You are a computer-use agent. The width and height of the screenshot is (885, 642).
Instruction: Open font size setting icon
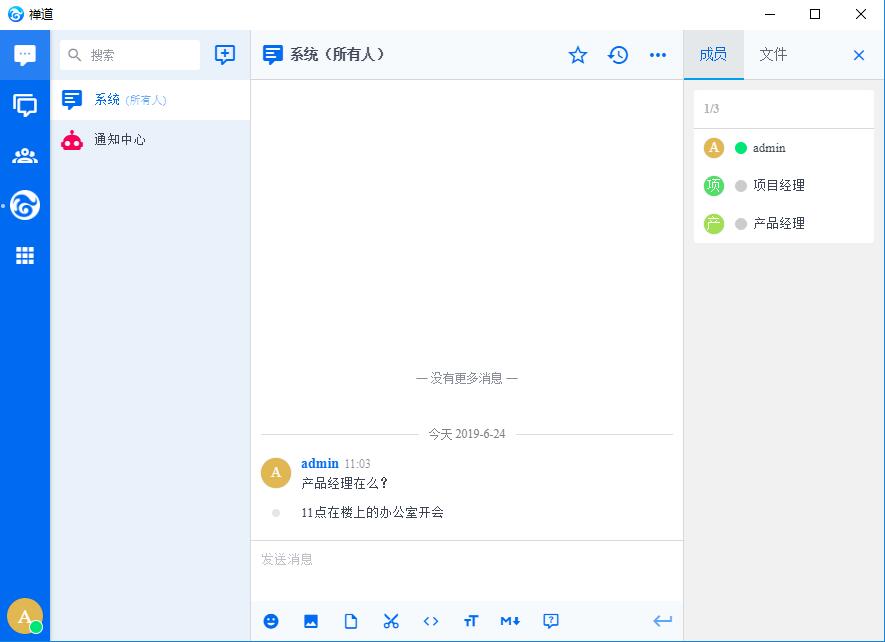[471, 621]
